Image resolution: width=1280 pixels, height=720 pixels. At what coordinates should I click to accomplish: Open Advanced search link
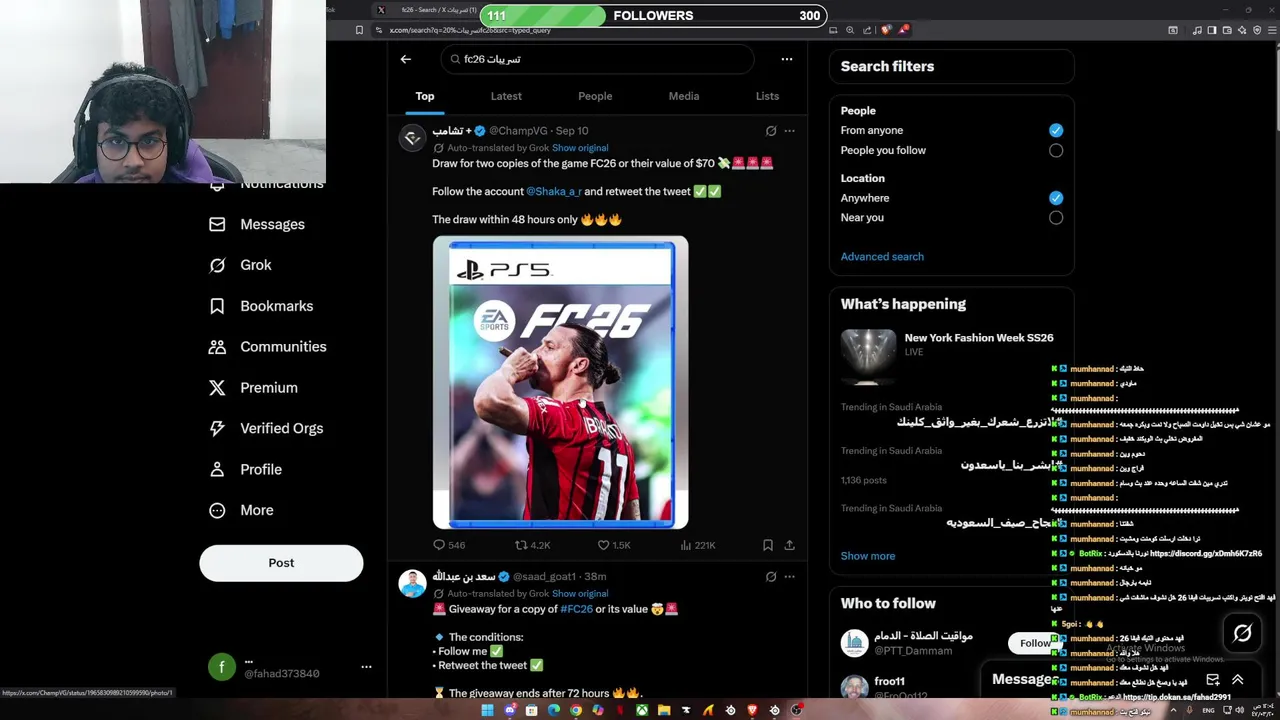tap(882, 257)
